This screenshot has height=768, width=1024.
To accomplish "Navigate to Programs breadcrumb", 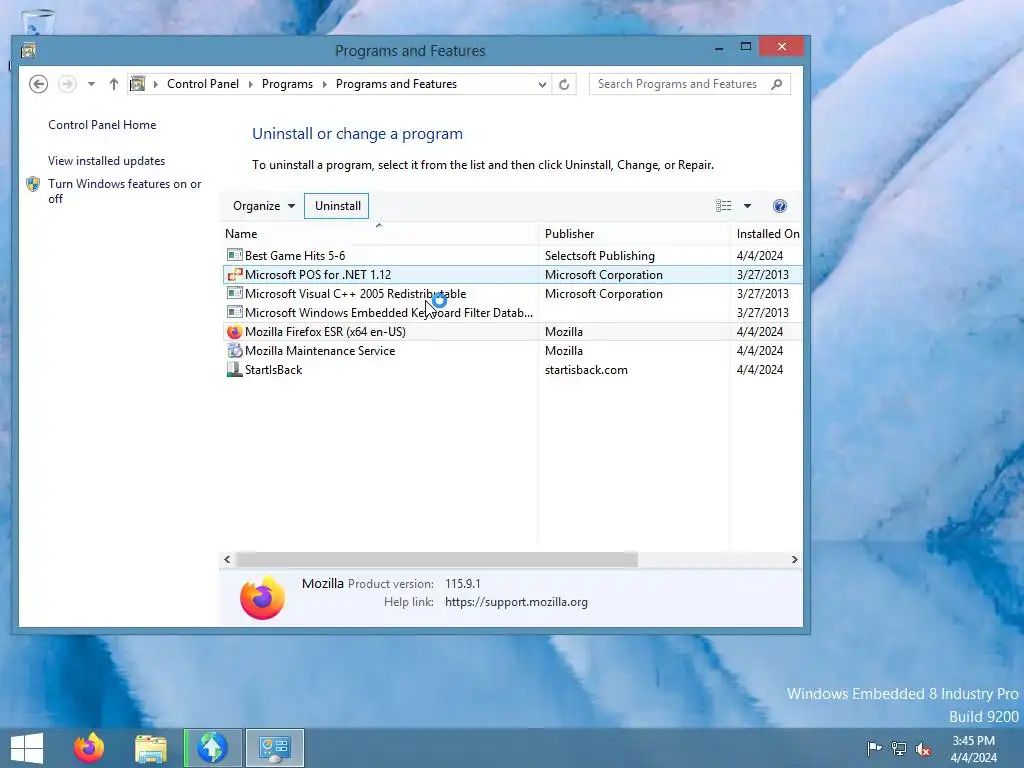I will coord(287,84).
